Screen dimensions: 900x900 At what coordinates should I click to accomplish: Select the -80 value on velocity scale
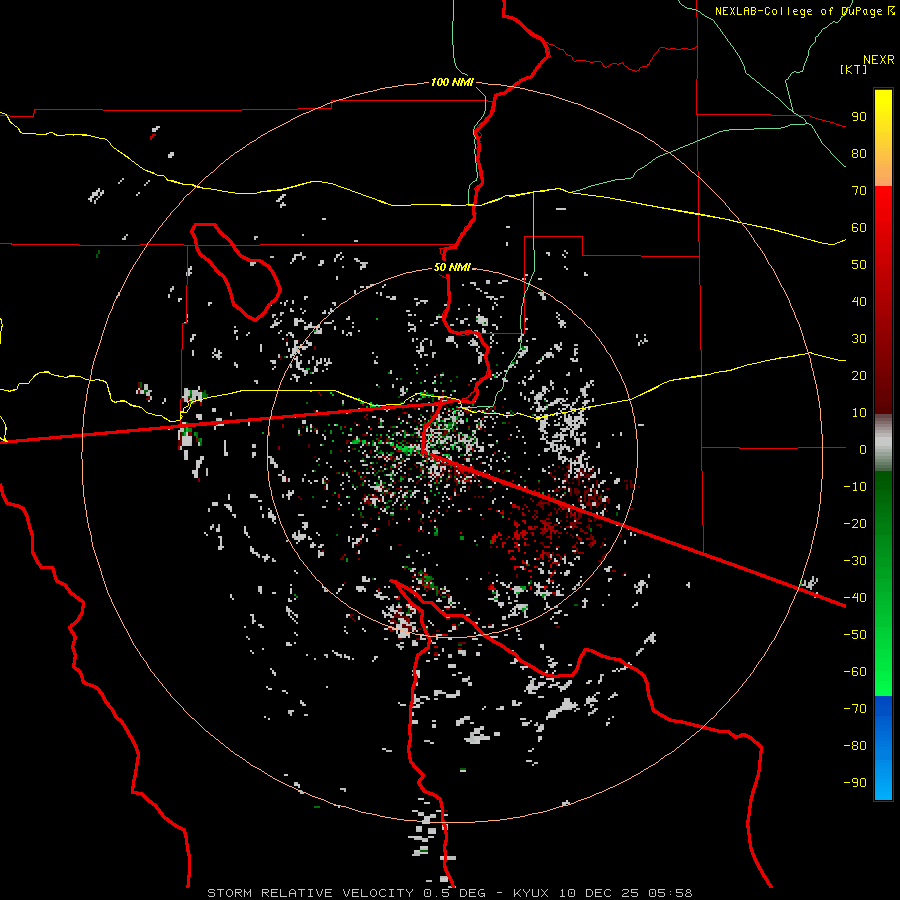pos(855,746)
